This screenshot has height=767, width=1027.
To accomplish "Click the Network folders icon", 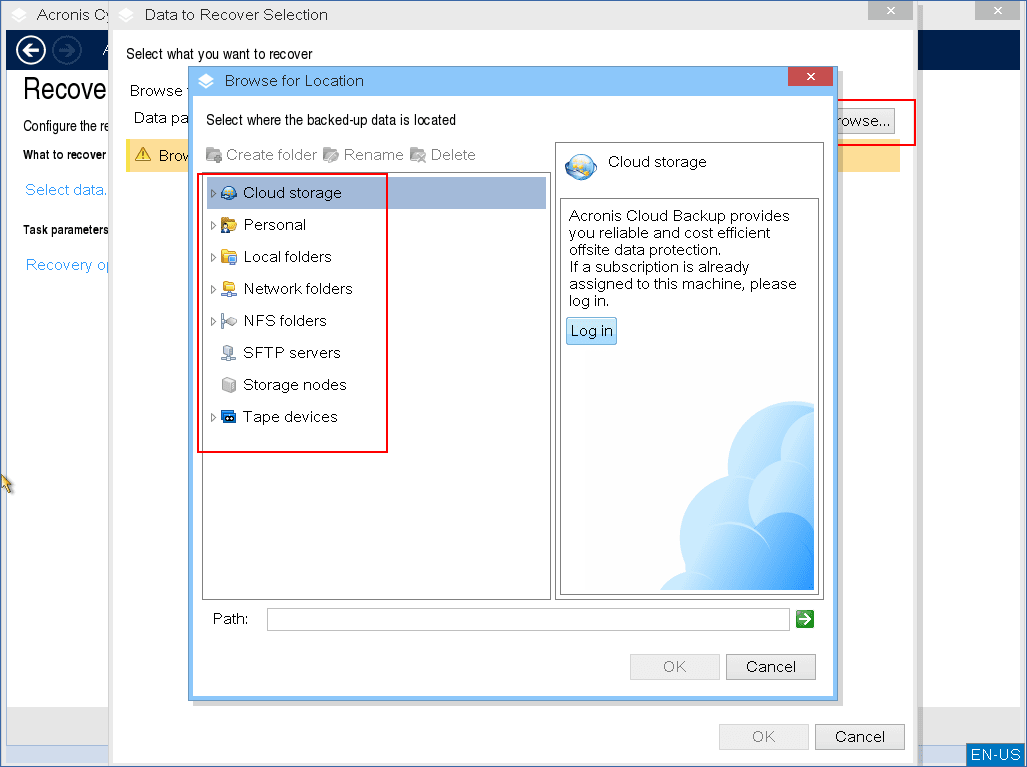I will [x=229, y=289].
